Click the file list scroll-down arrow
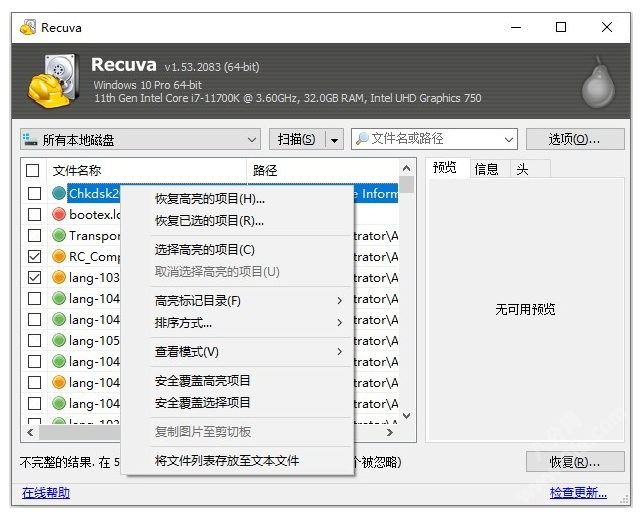Viewport: 641px width, 522px height. (x=406, y=416)
